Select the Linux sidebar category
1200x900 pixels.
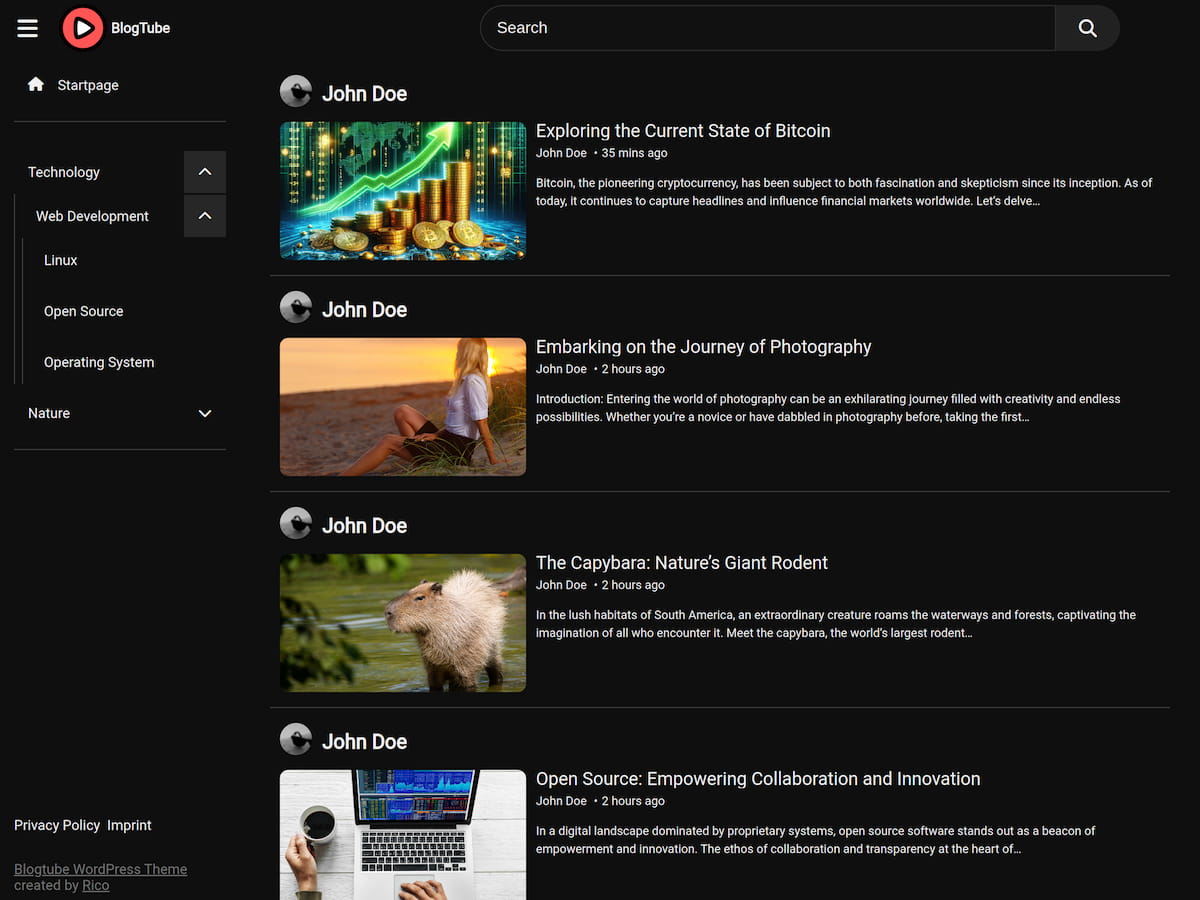coord(60,260)
